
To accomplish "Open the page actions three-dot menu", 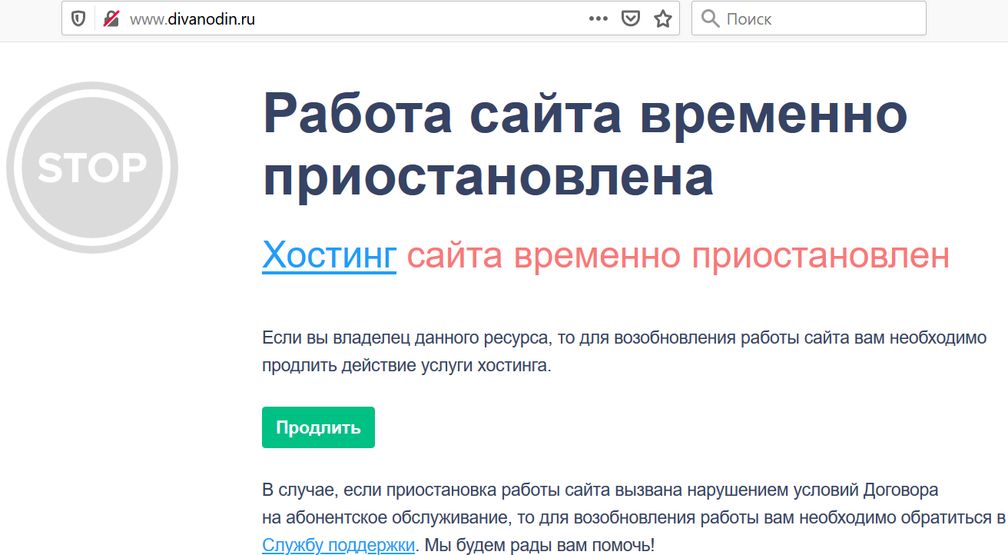I will pyautogui.click(x=598, y=18).
